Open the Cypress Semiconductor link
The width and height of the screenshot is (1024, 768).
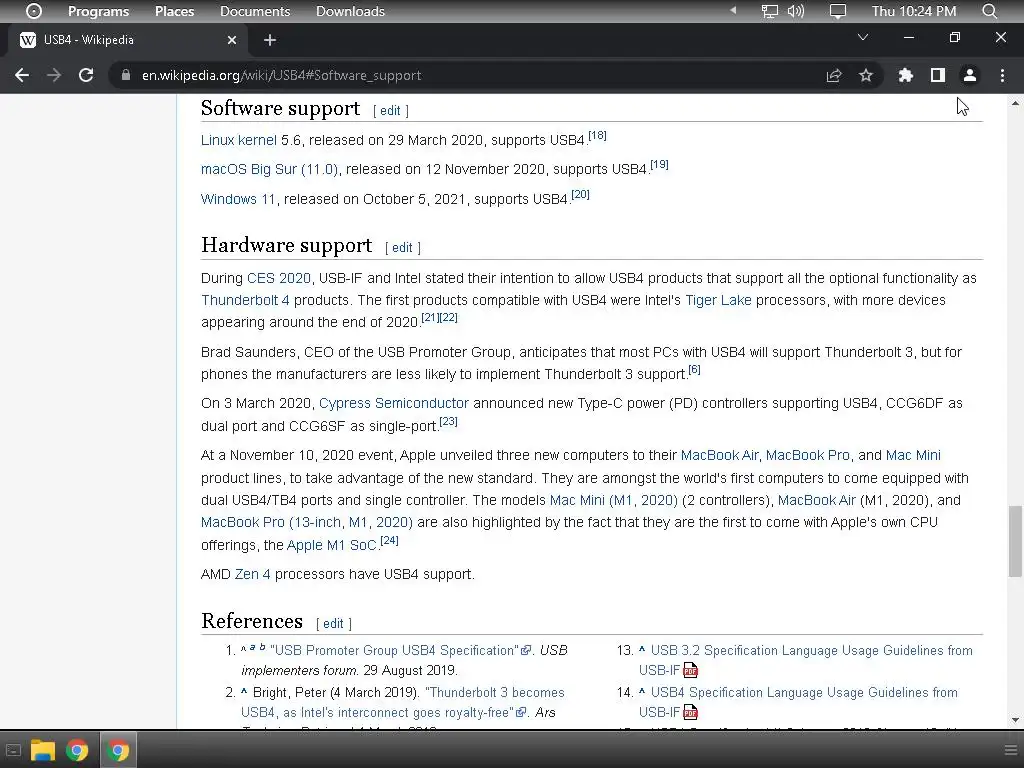[394, 404]
